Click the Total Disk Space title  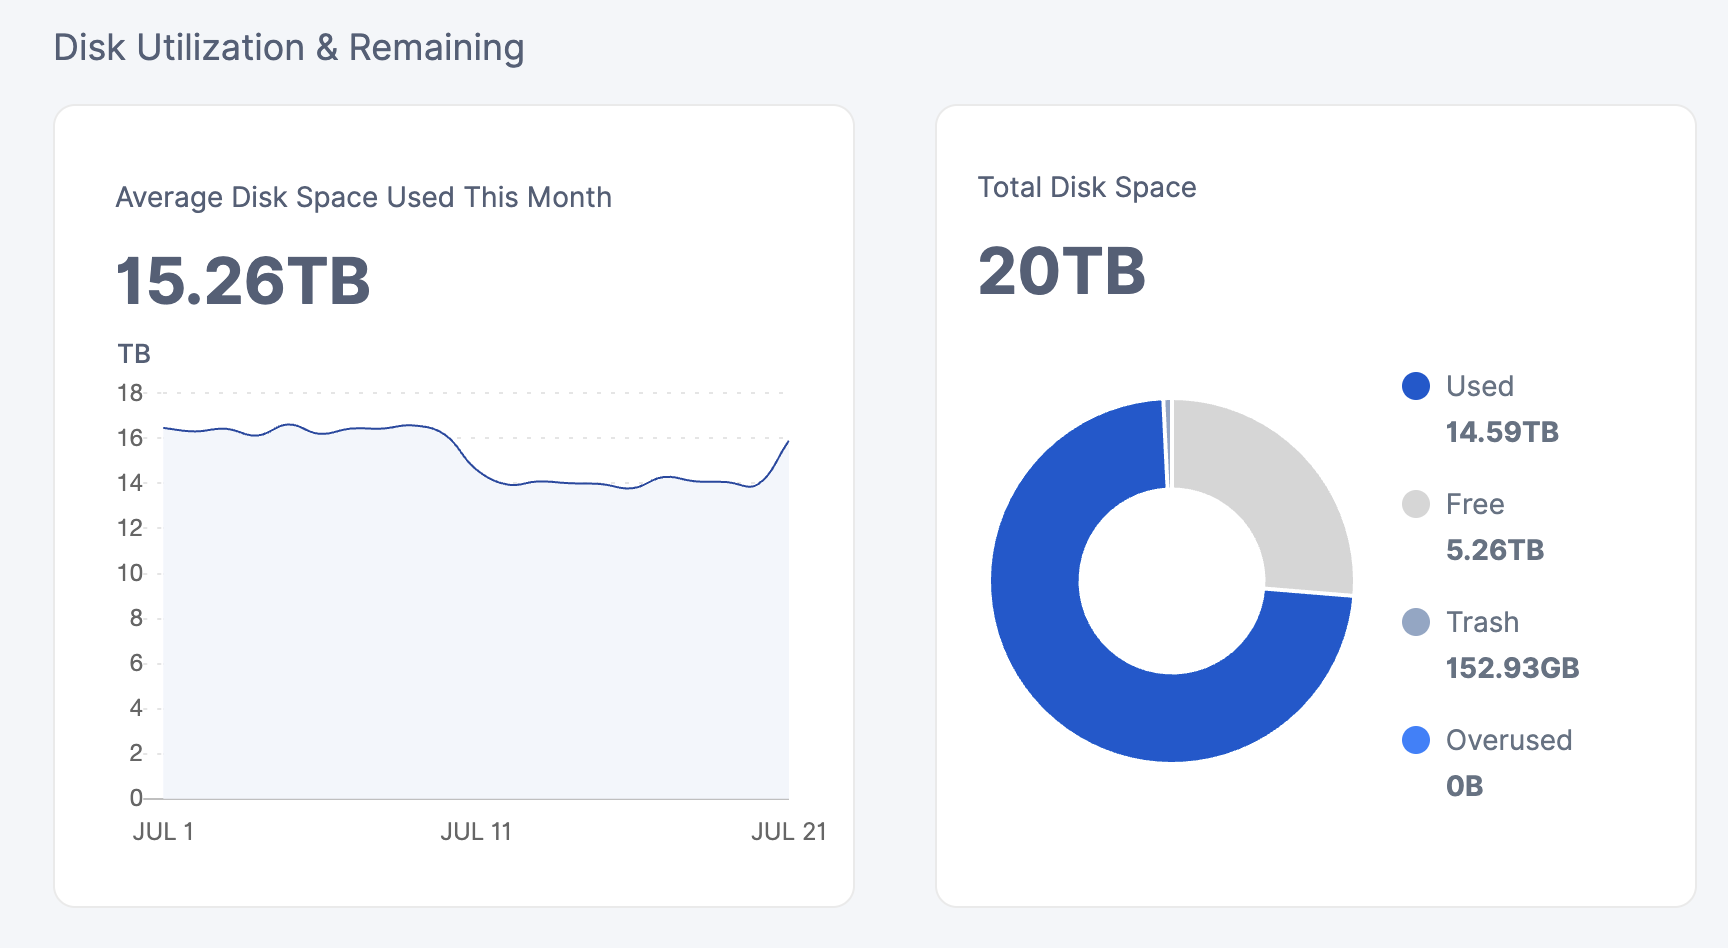[1086, 188]
